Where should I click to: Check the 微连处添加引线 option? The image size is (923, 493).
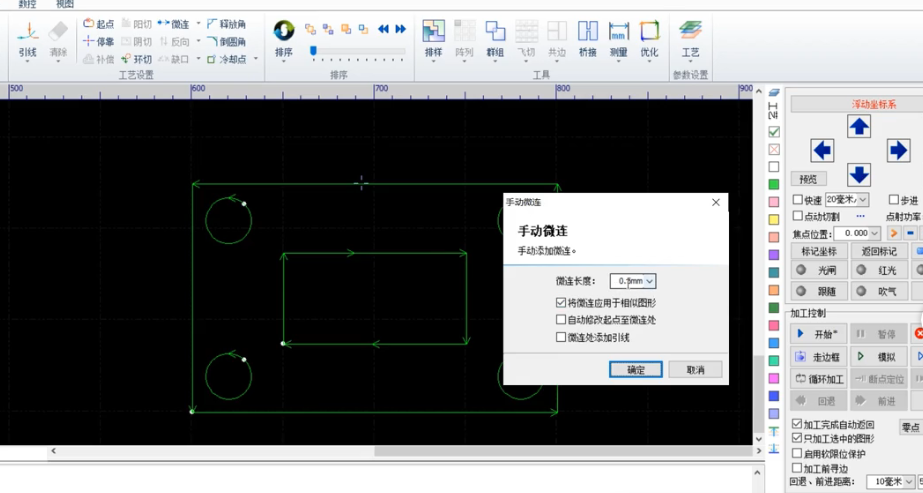(x=561, y=337)
